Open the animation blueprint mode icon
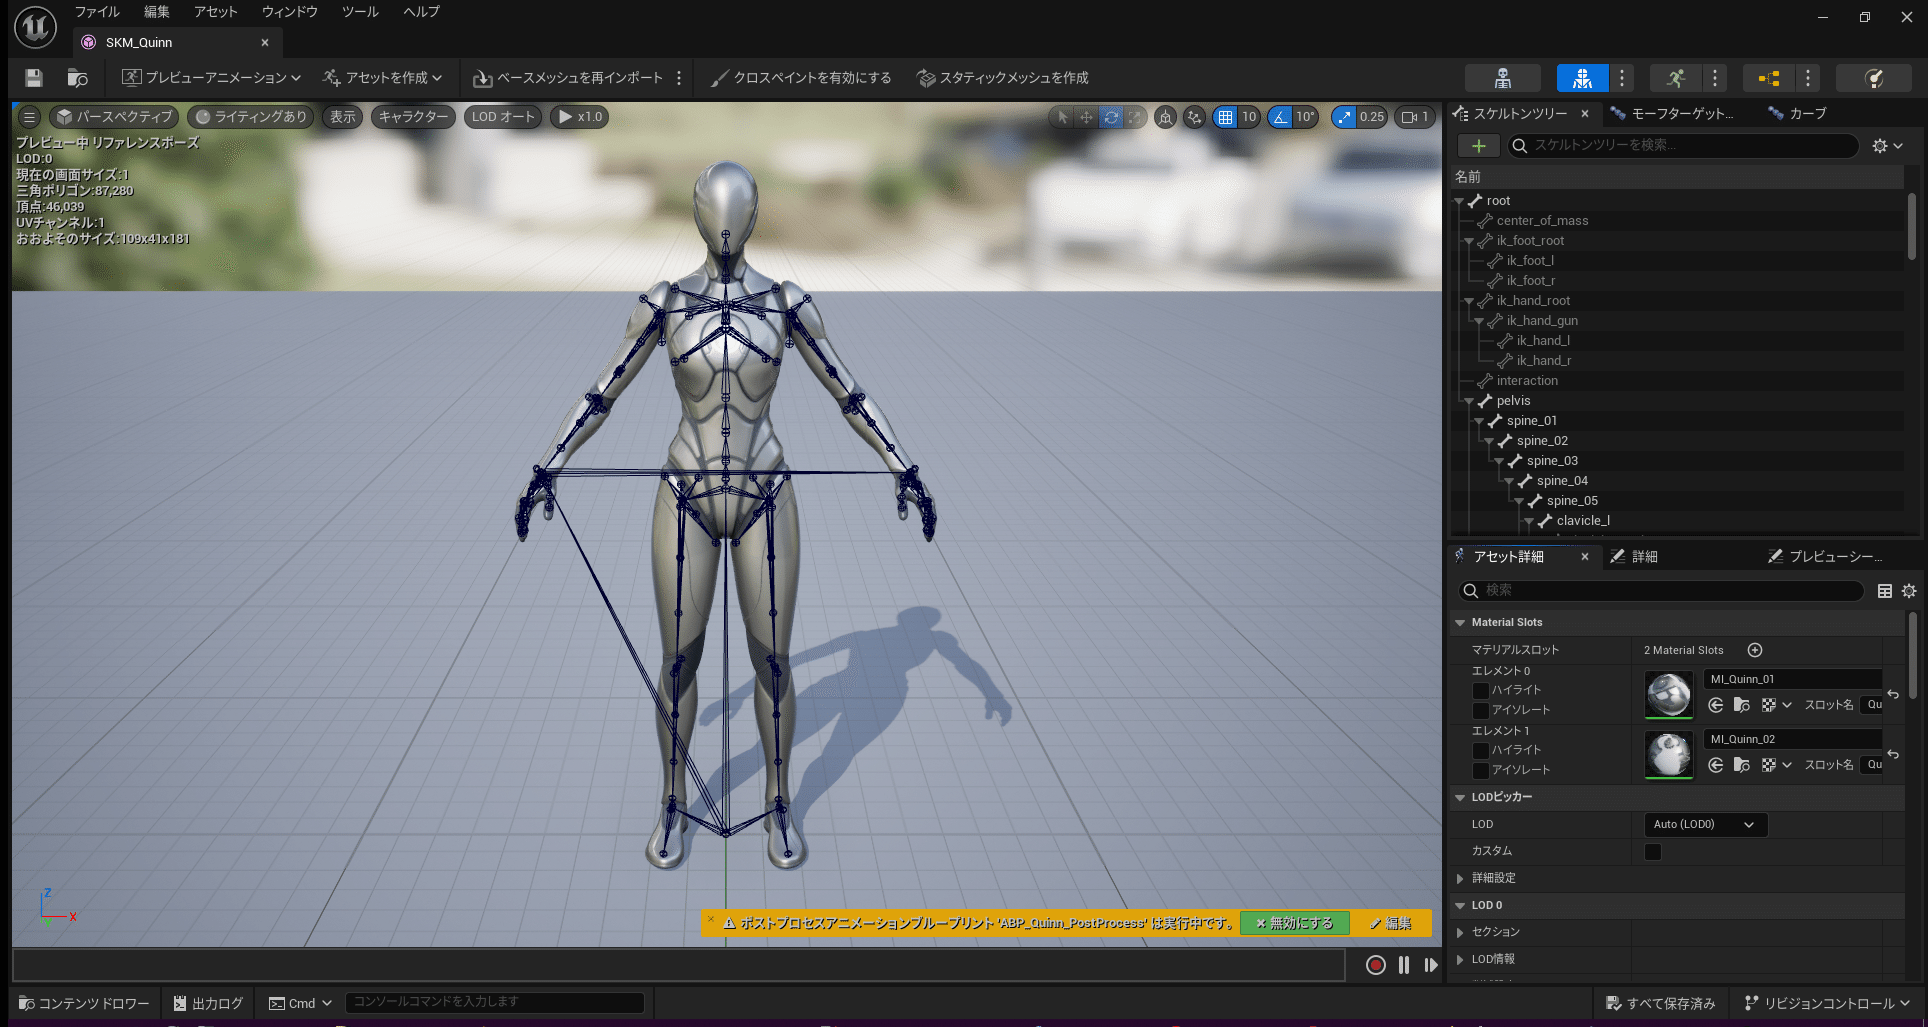The height and width of the screenshot is (1027, 1928). [x=1768, y=78]
